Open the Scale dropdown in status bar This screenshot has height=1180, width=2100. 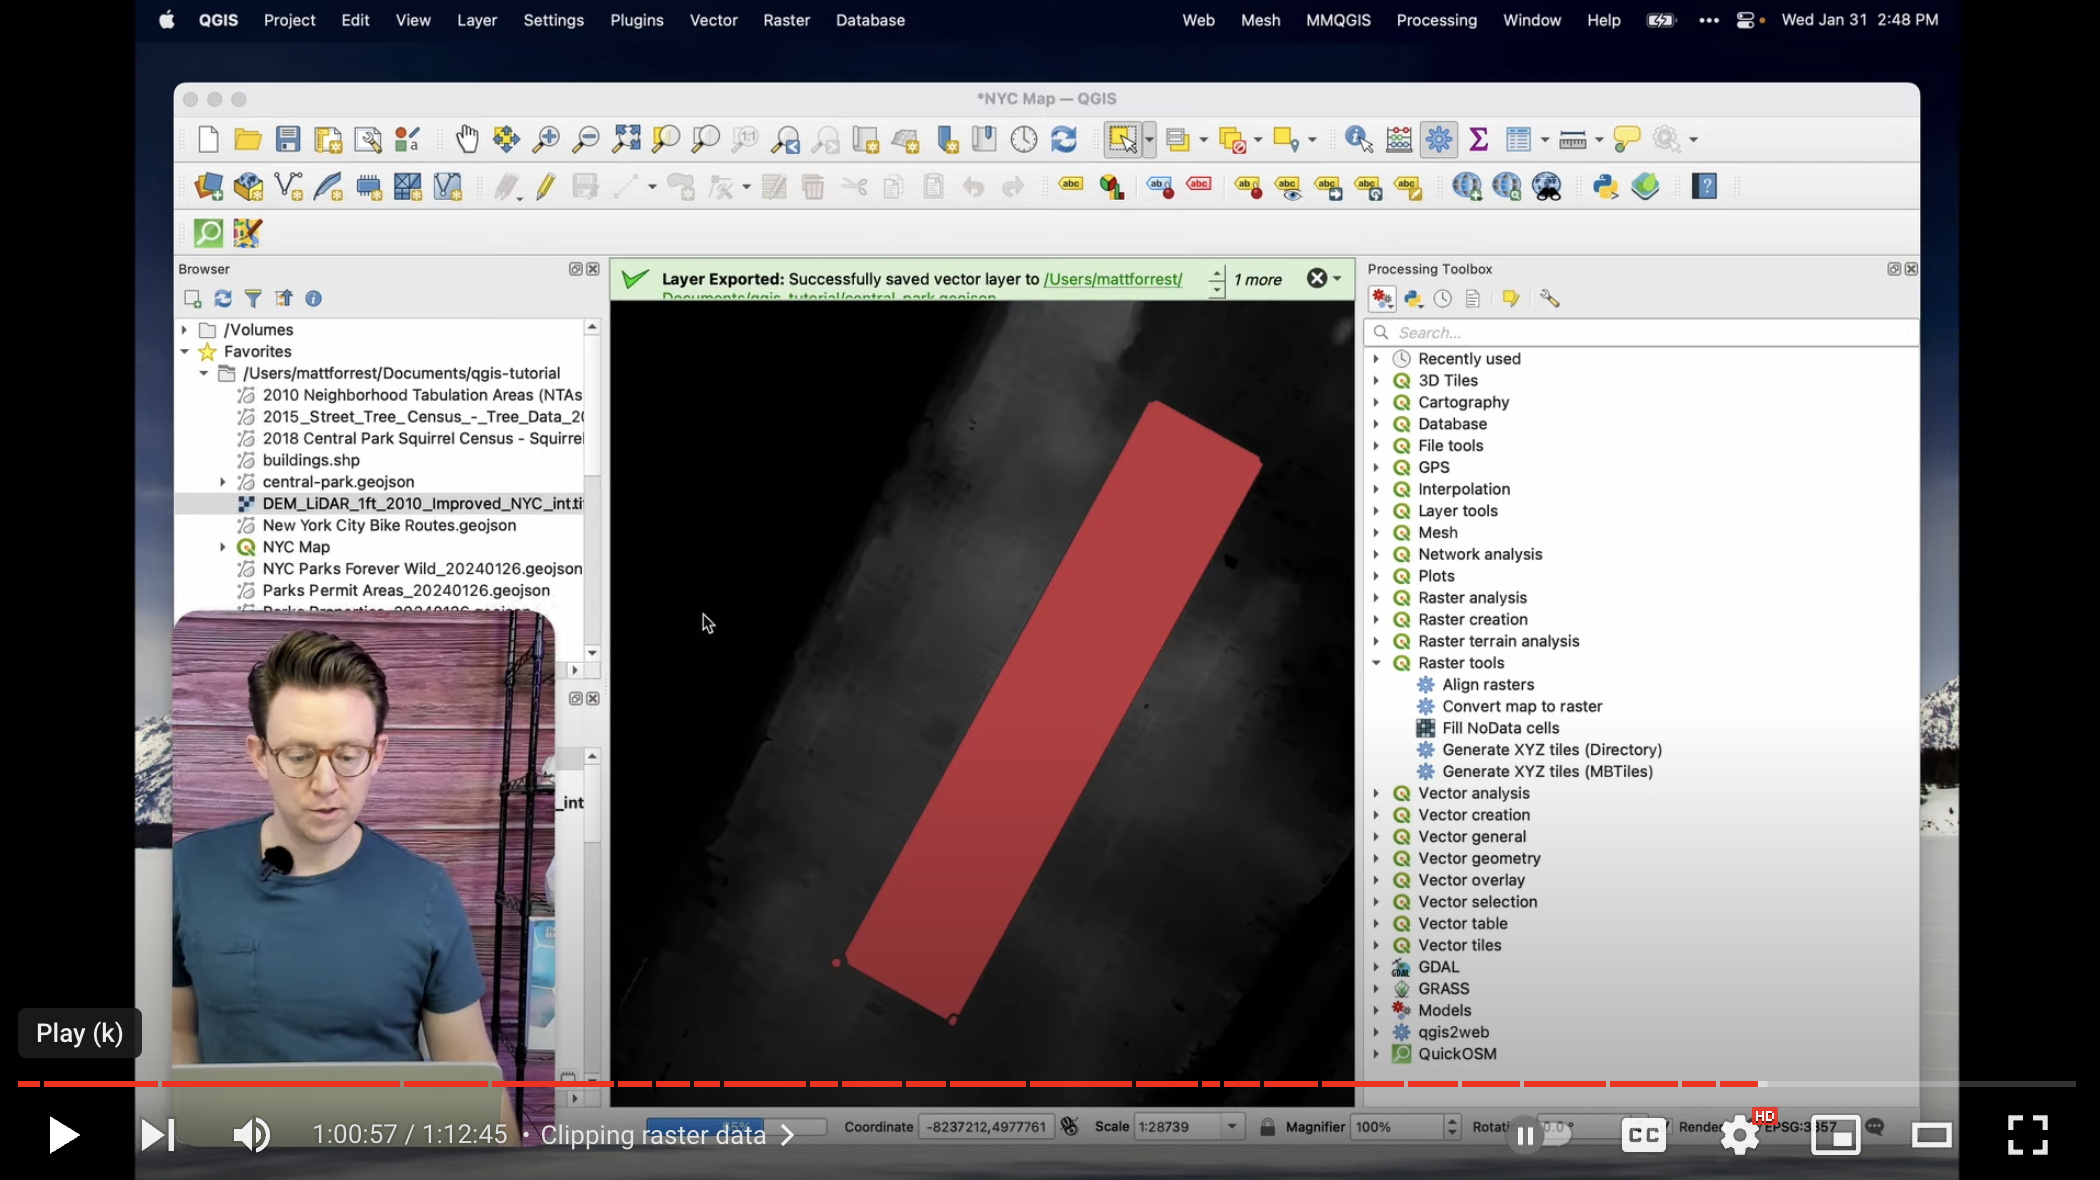pyautogui.click(x=1232, y=1127)
